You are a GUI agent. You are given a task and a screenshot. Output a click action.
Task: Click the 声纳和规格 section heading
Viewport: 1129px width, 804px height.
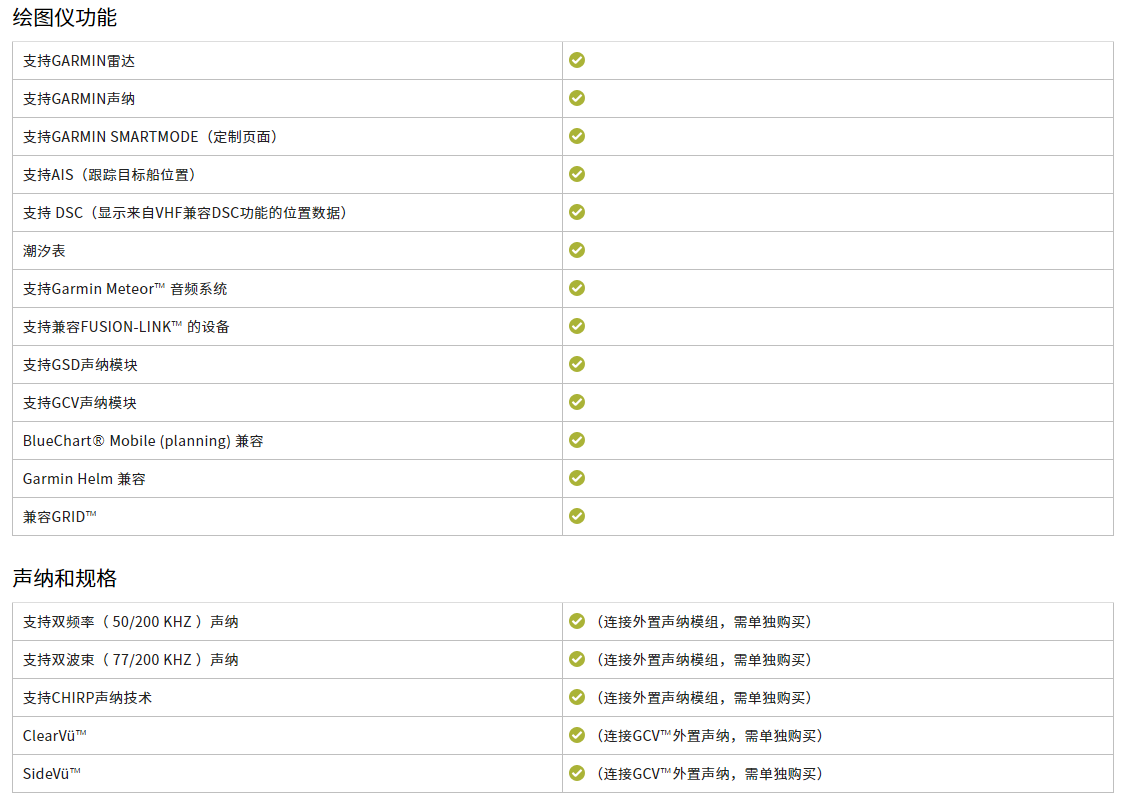(x=64, y=578)
